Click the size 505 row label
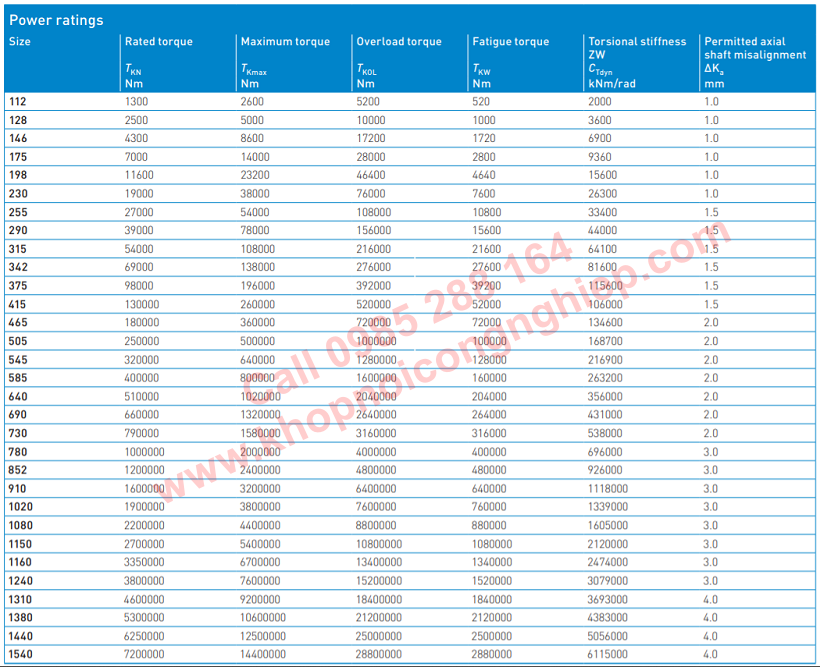Viewport: 820px width, 667px height. pyautogui.click(x=18, y=341)
